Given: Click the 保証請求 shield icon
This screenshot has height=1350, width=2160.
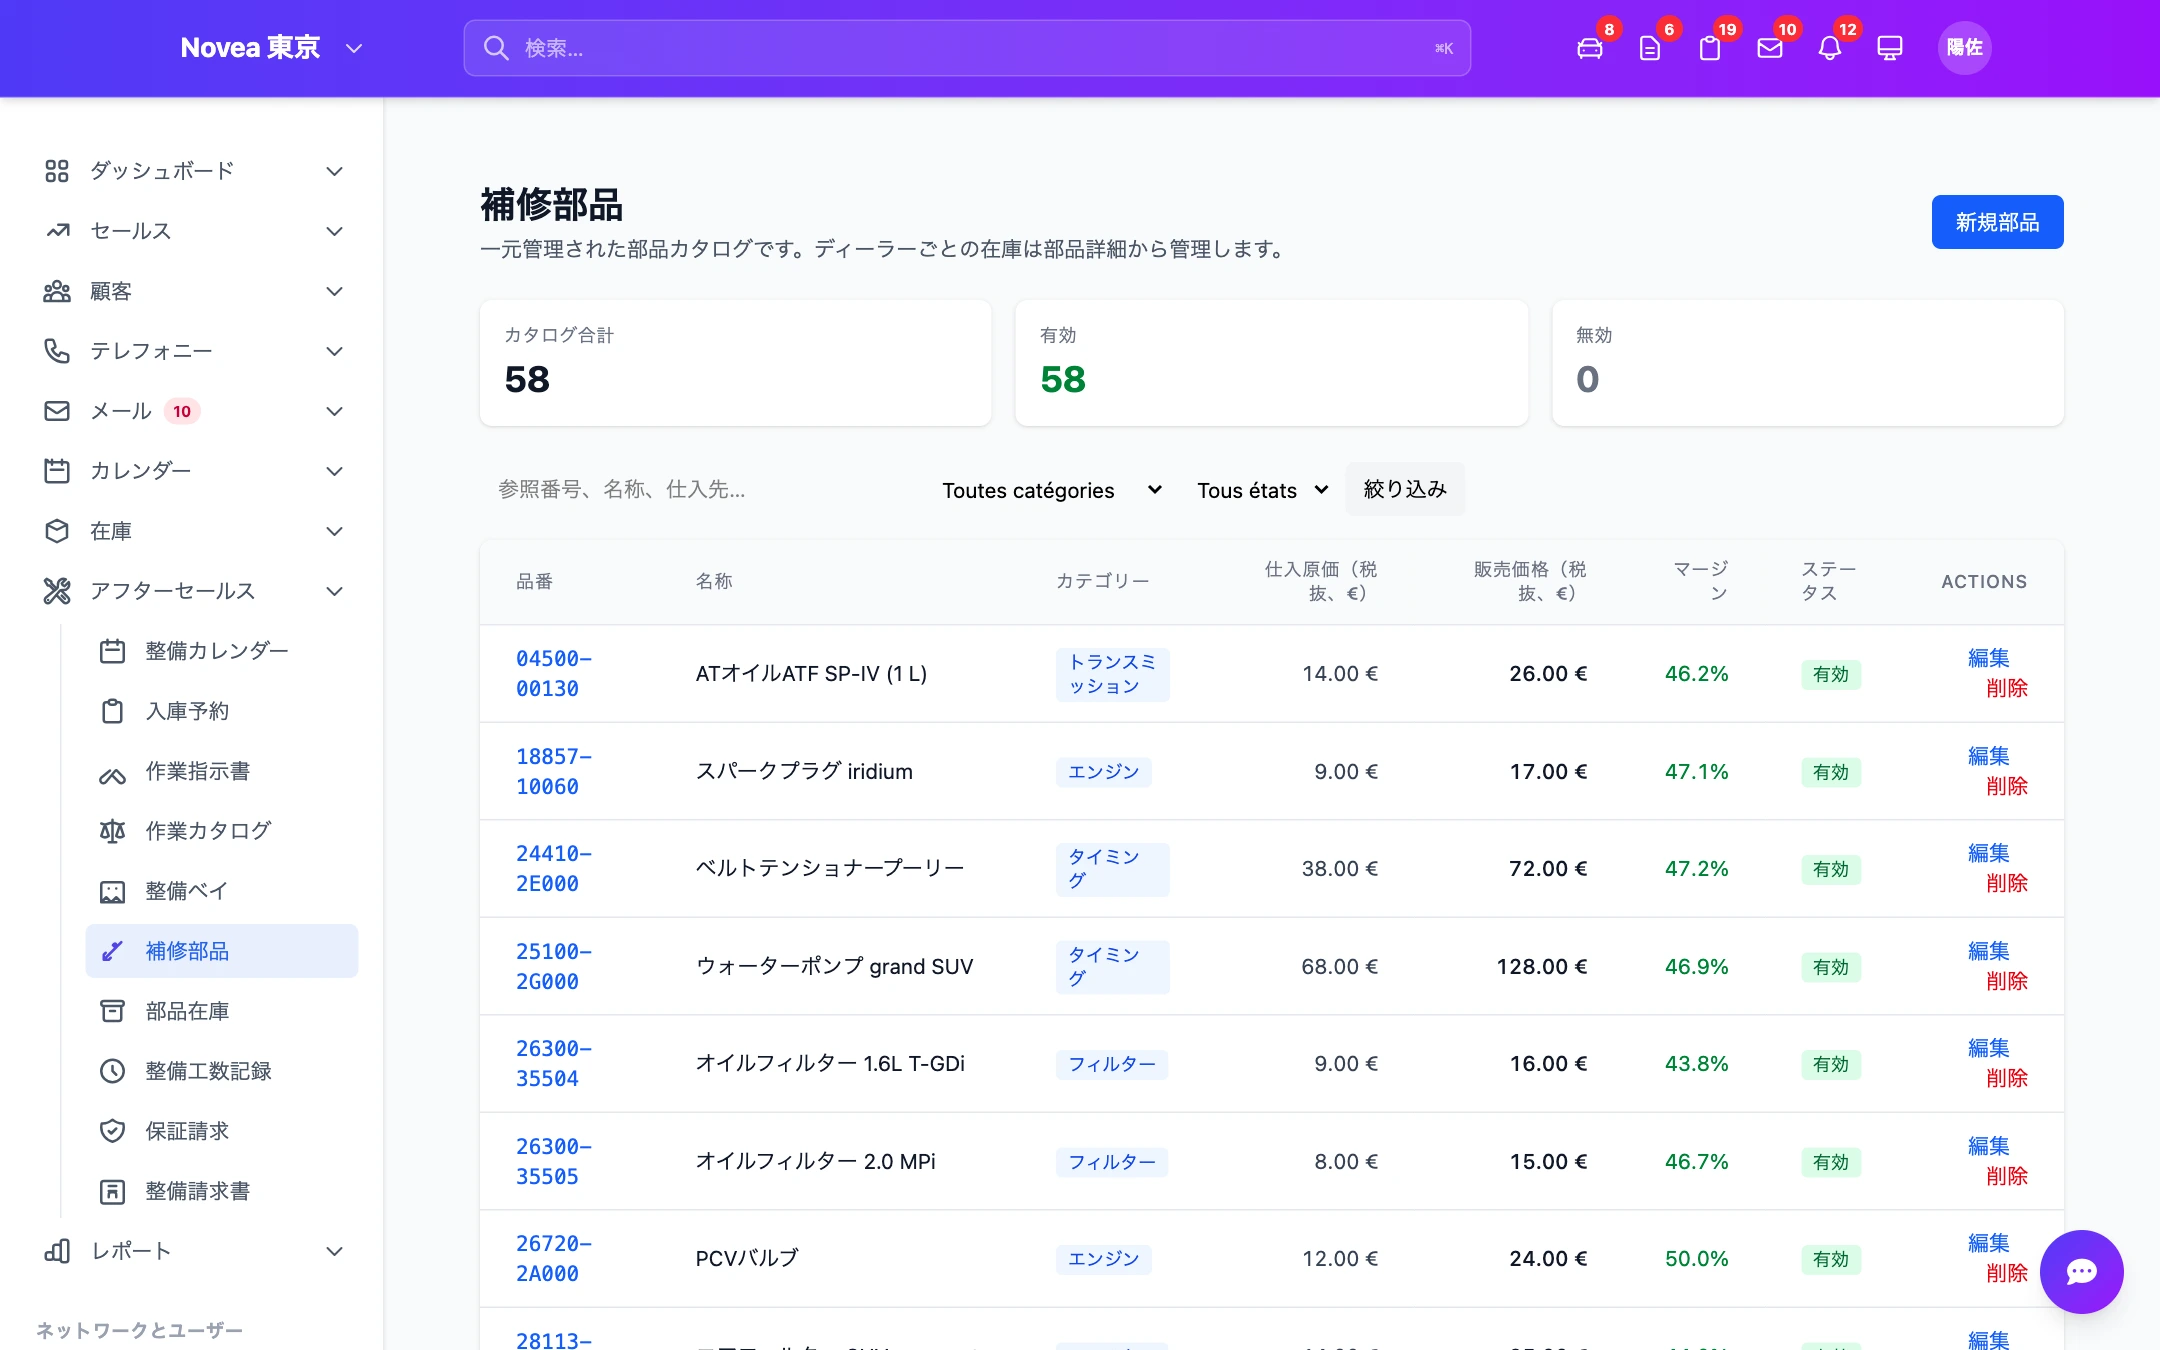Looking at the screenshot, I should 112,1131.
